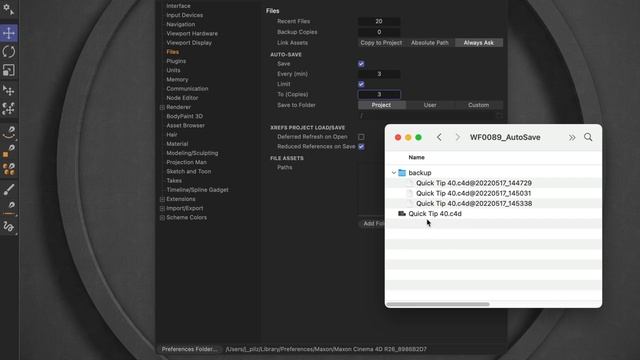Select the Files preferences page
The width and height of the screenshot is (640, 360).
[x=173, y=52]
